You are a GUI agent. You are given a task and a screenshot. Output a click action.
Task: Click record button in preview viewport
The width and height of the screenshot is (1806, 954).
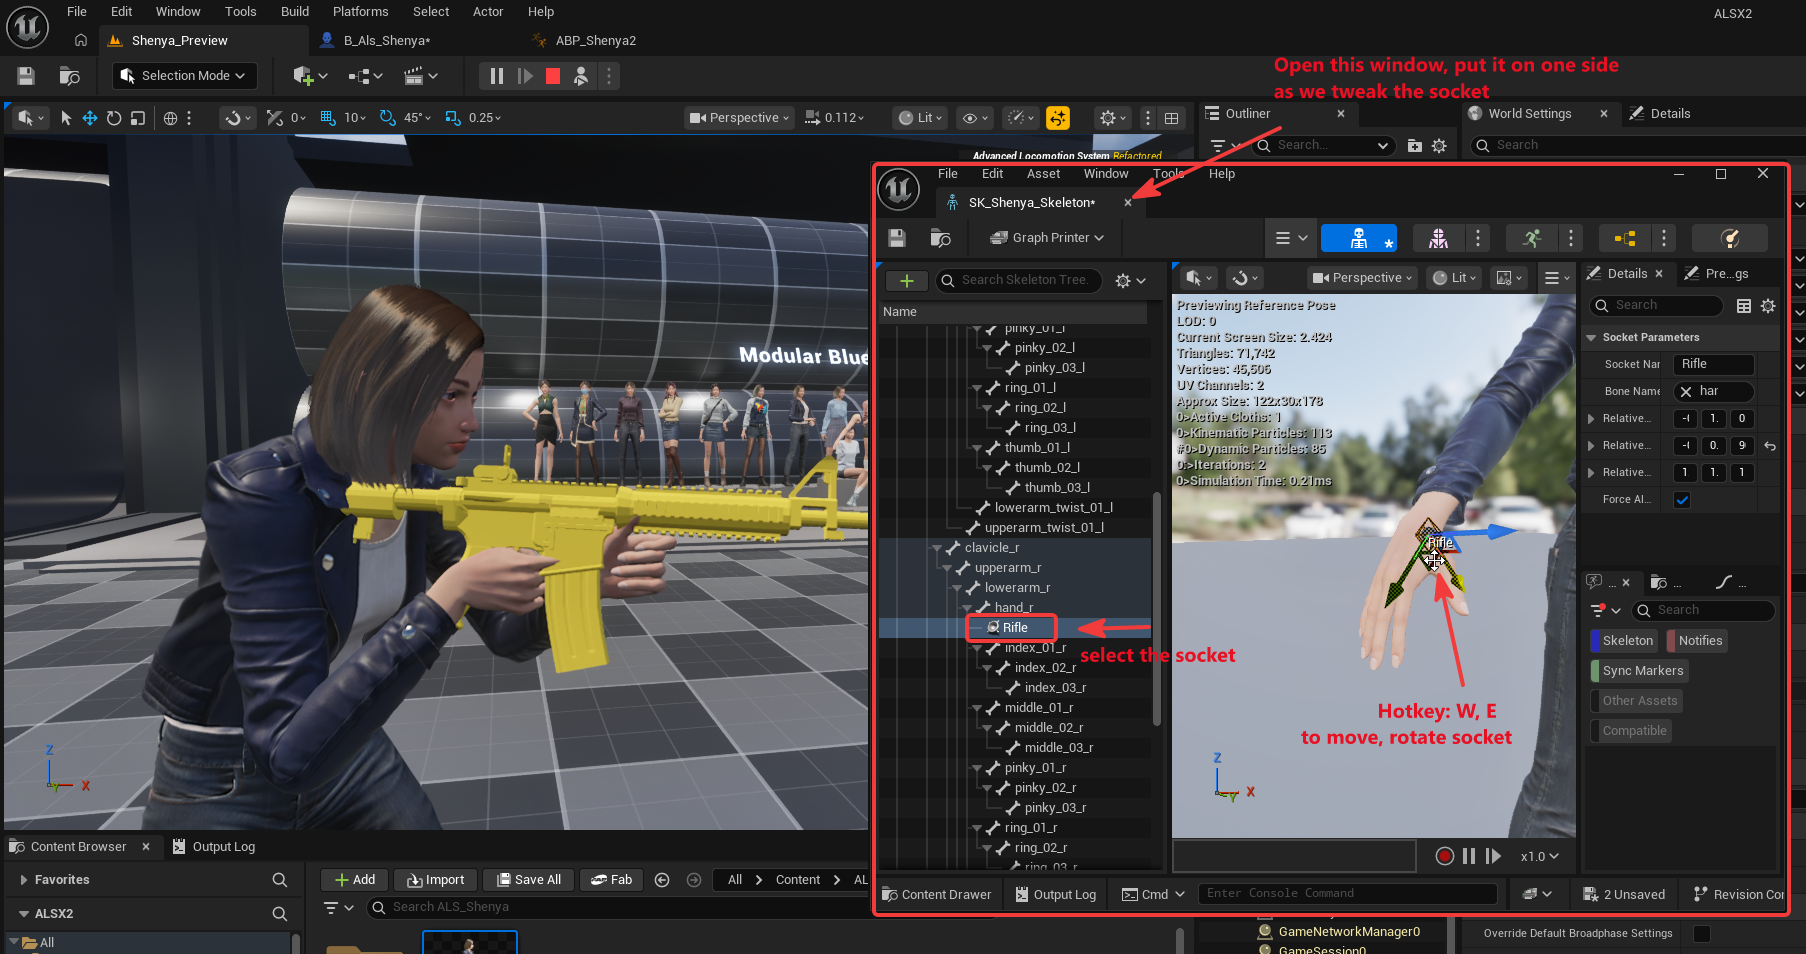[x=1444, y=856]
